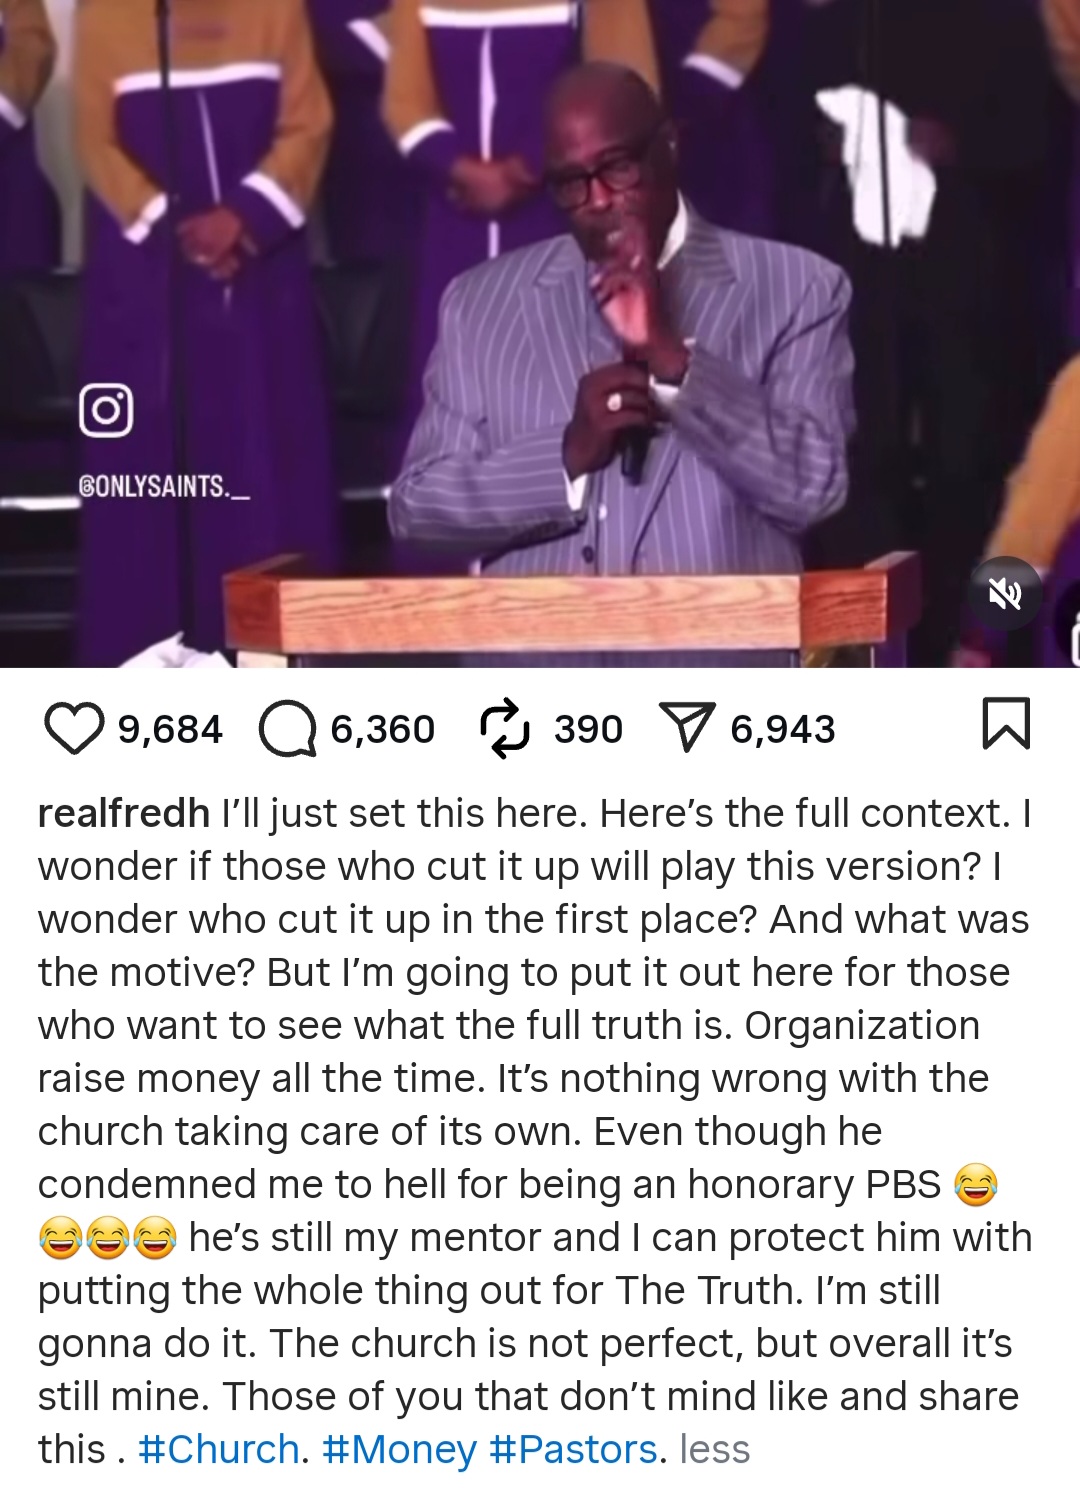Open comments via speech bubble icon
This screenshot has width=1080, height=1488.
coord(287,728)
